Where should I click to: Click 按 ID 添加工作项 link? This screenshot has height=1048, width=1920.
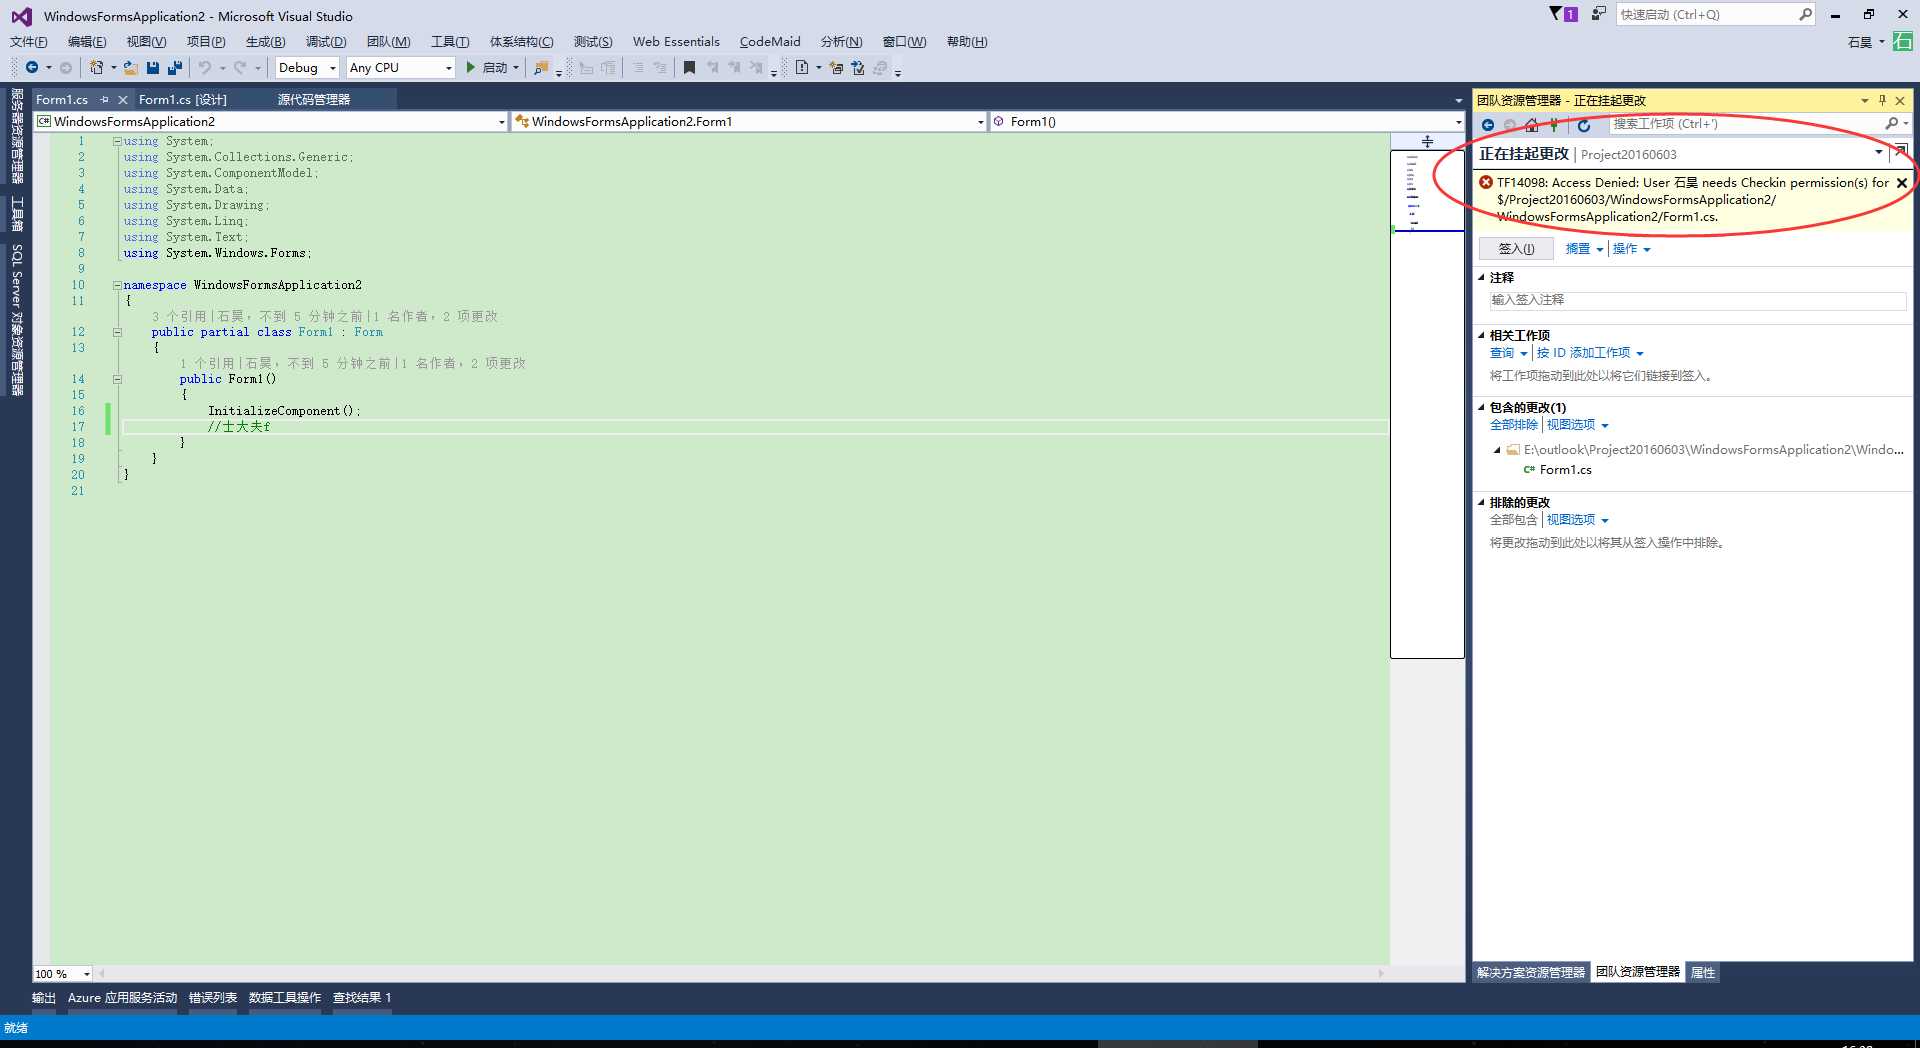[x=1590, y=353]
